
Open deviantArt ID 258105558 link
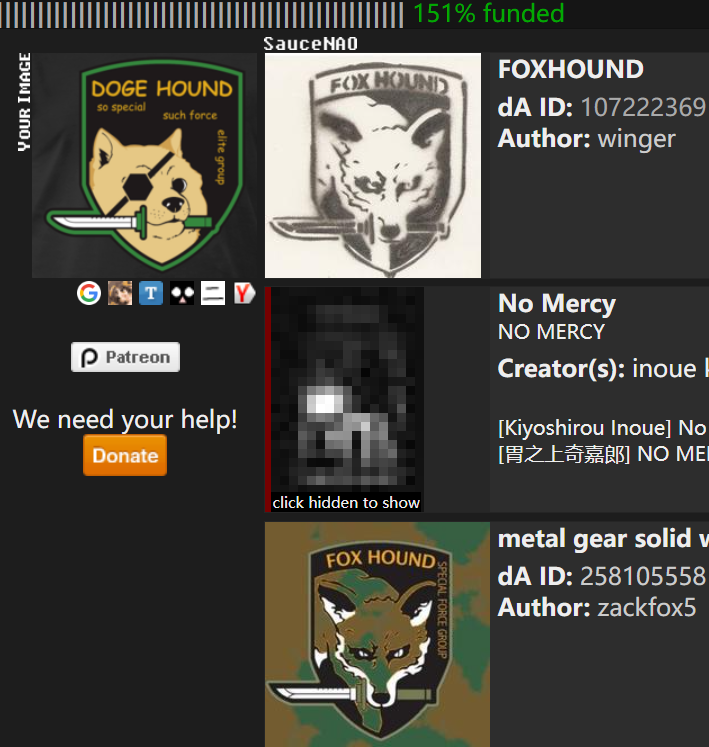coord(643,576)
